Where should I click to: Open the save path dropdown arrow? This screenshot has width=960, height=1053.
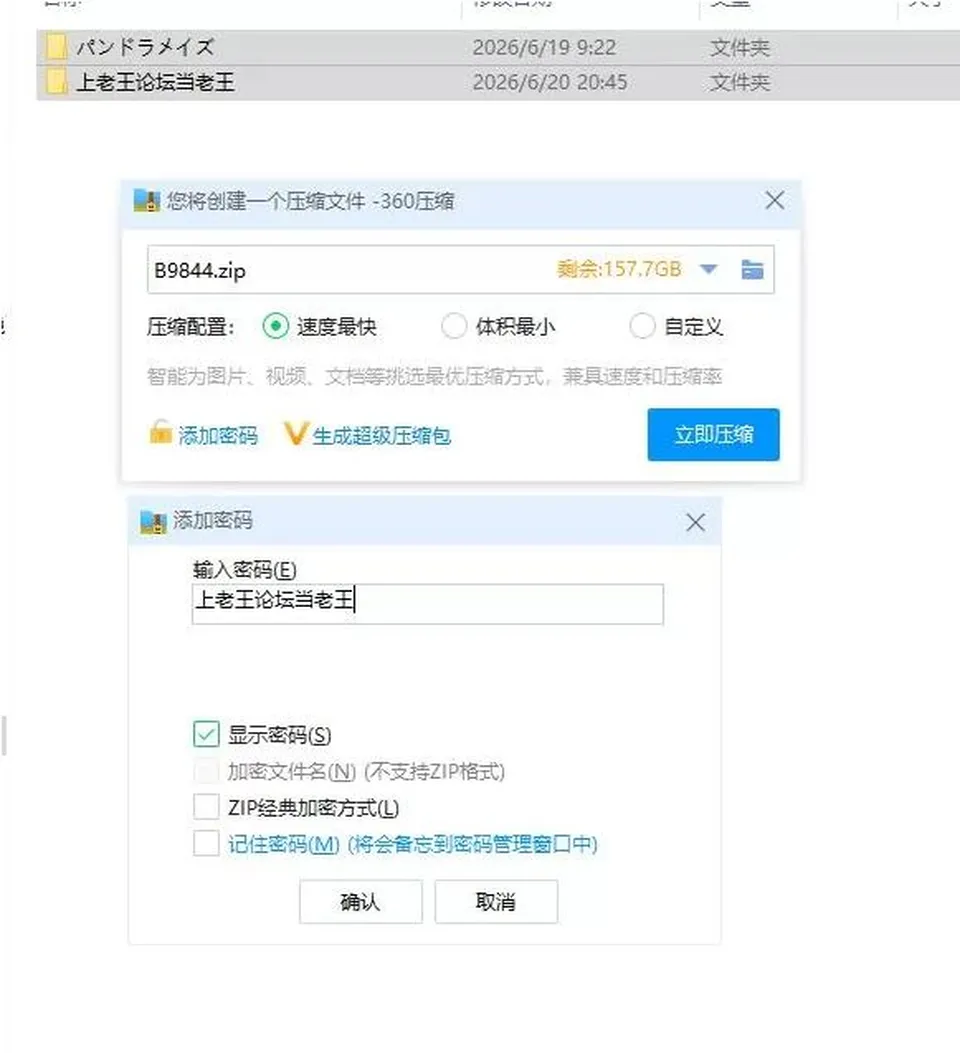[x=708, y=269]
